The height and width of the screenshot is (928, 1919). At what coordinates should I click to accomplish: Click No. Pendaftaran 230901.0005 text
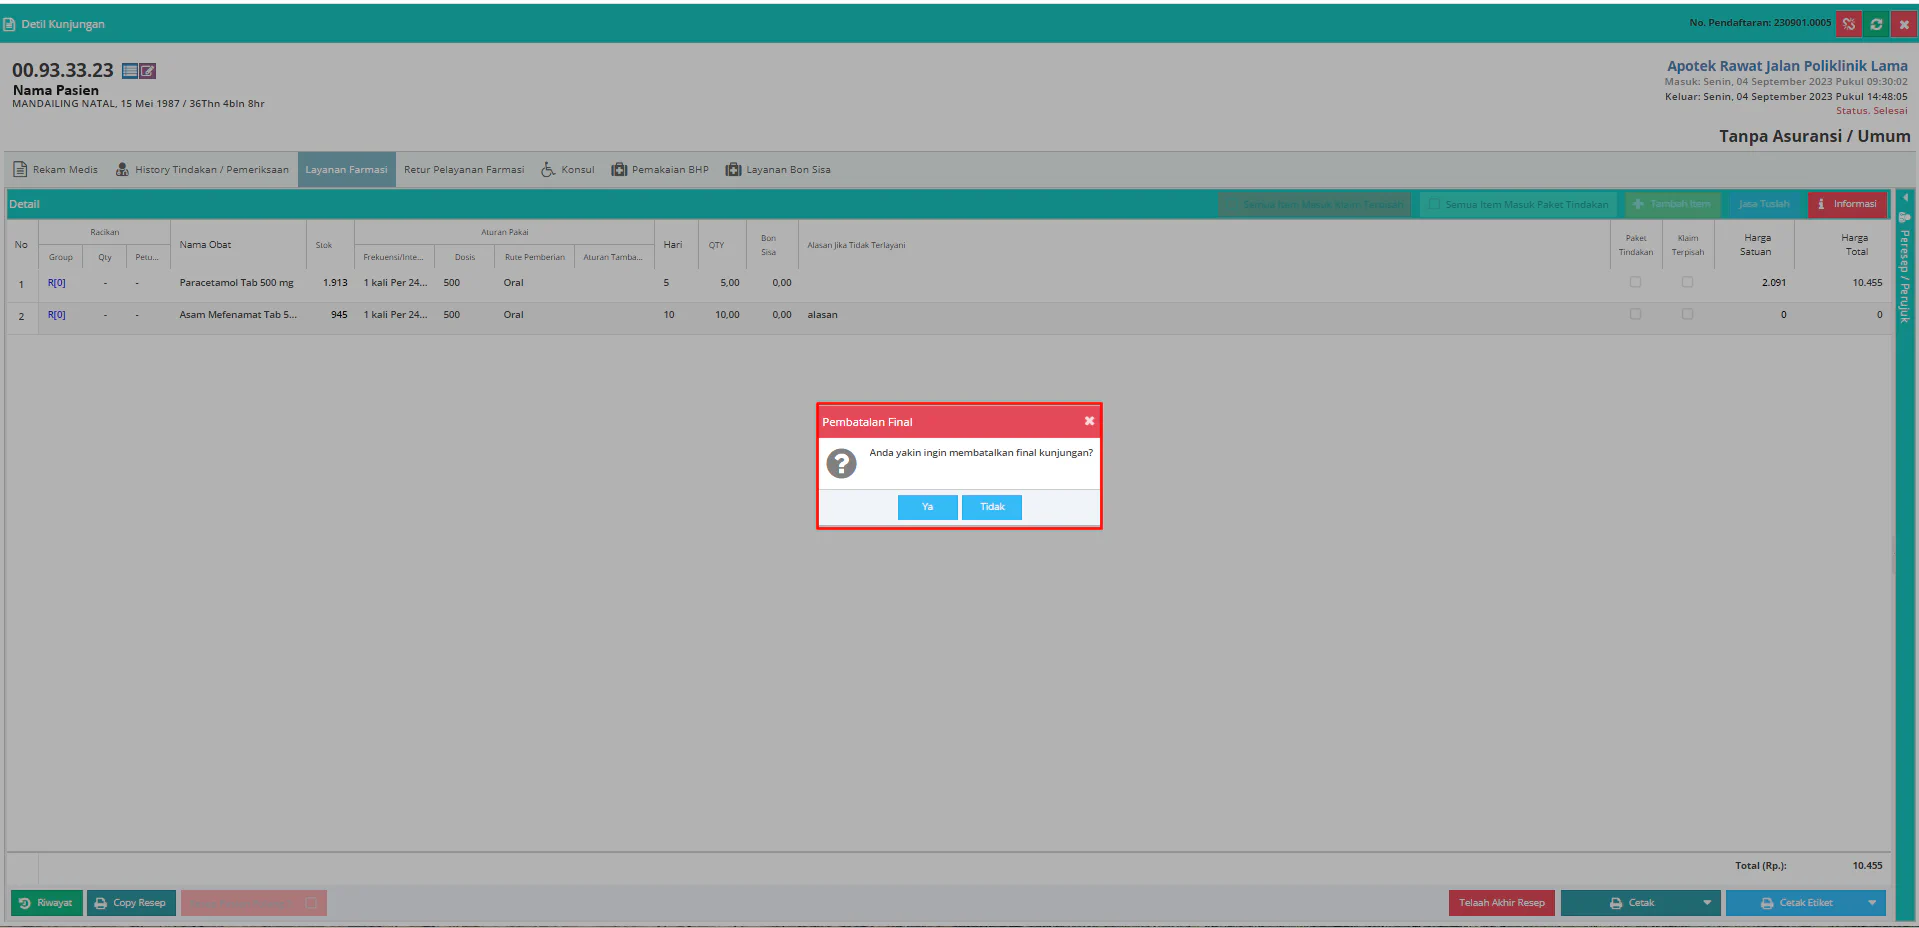[x=1760, y=23]
